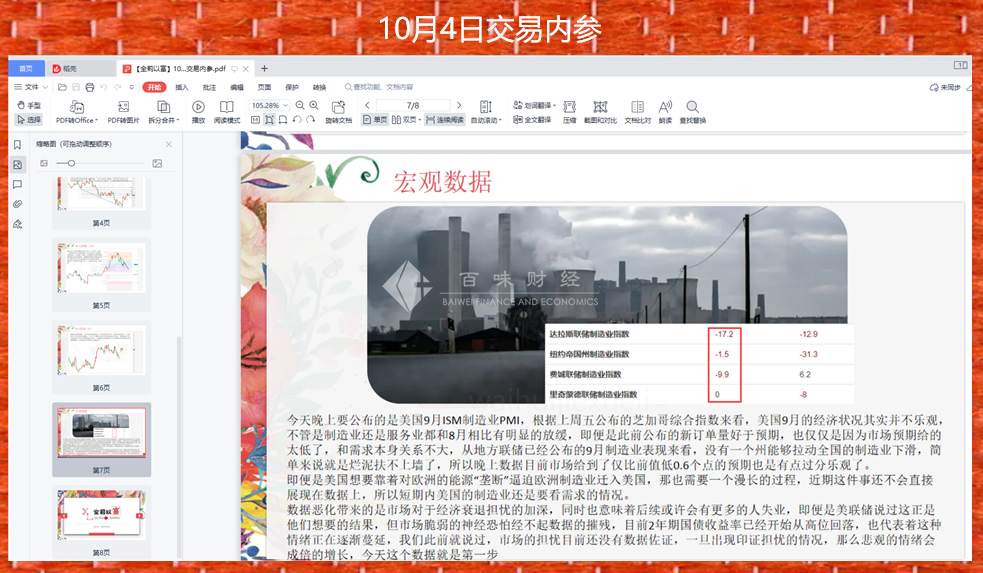
Task: Switch to the 编辑 ribbon tab
Action: (237, 87)
